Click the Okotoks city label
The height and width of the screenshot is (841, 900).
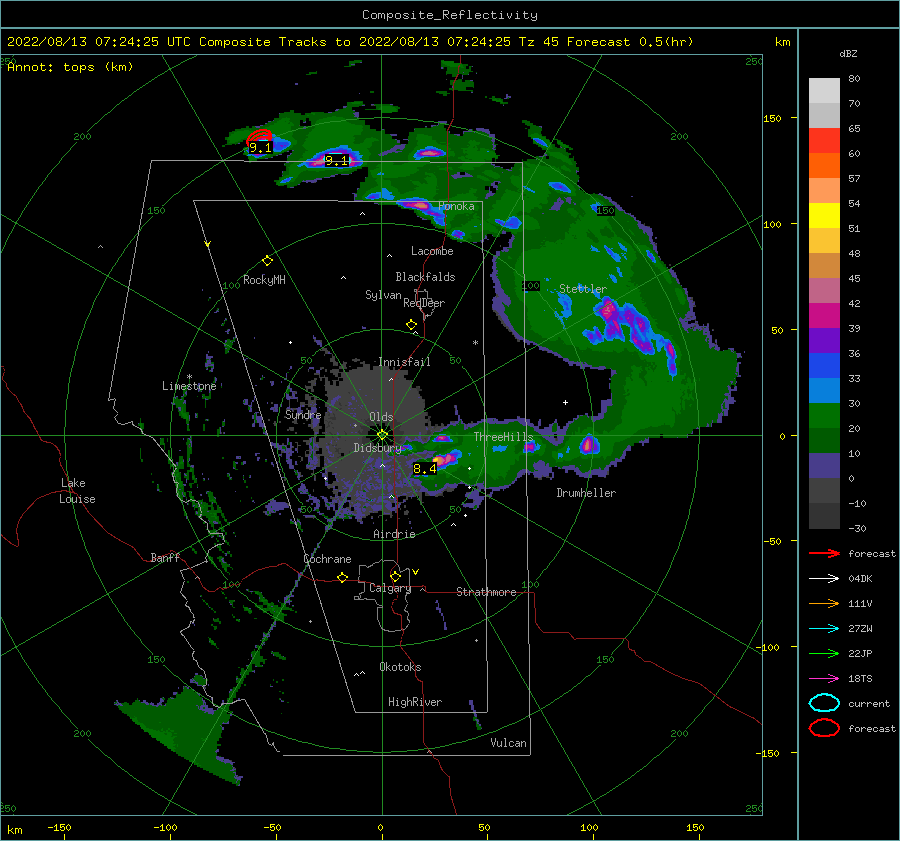(x=400, y=667)
